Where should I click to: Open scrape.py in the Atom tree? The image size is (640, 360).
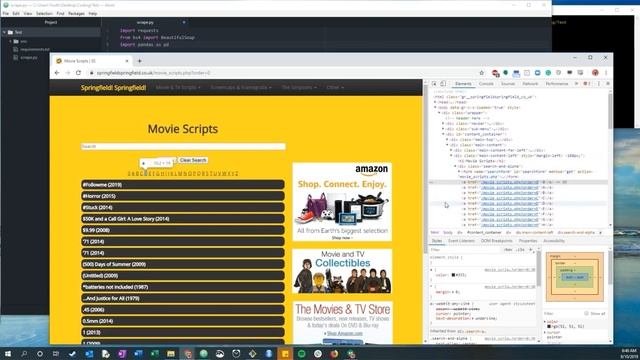29,58
